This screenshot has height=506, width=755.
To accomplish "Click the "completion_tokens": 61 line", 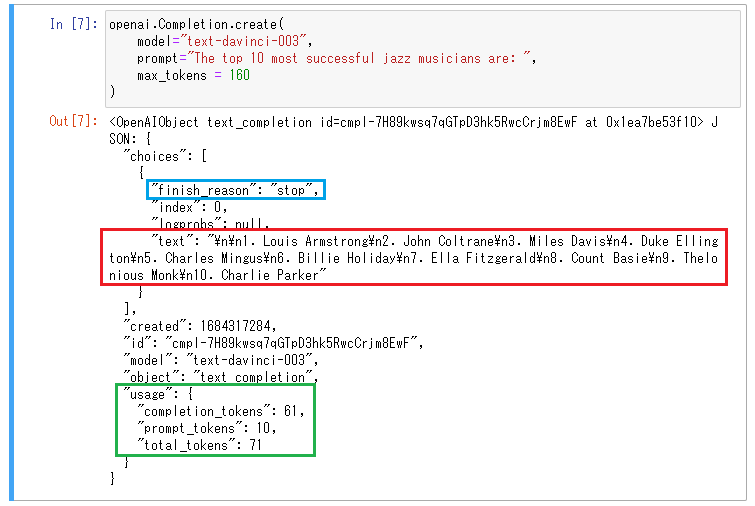I will (x=221, y=411).
